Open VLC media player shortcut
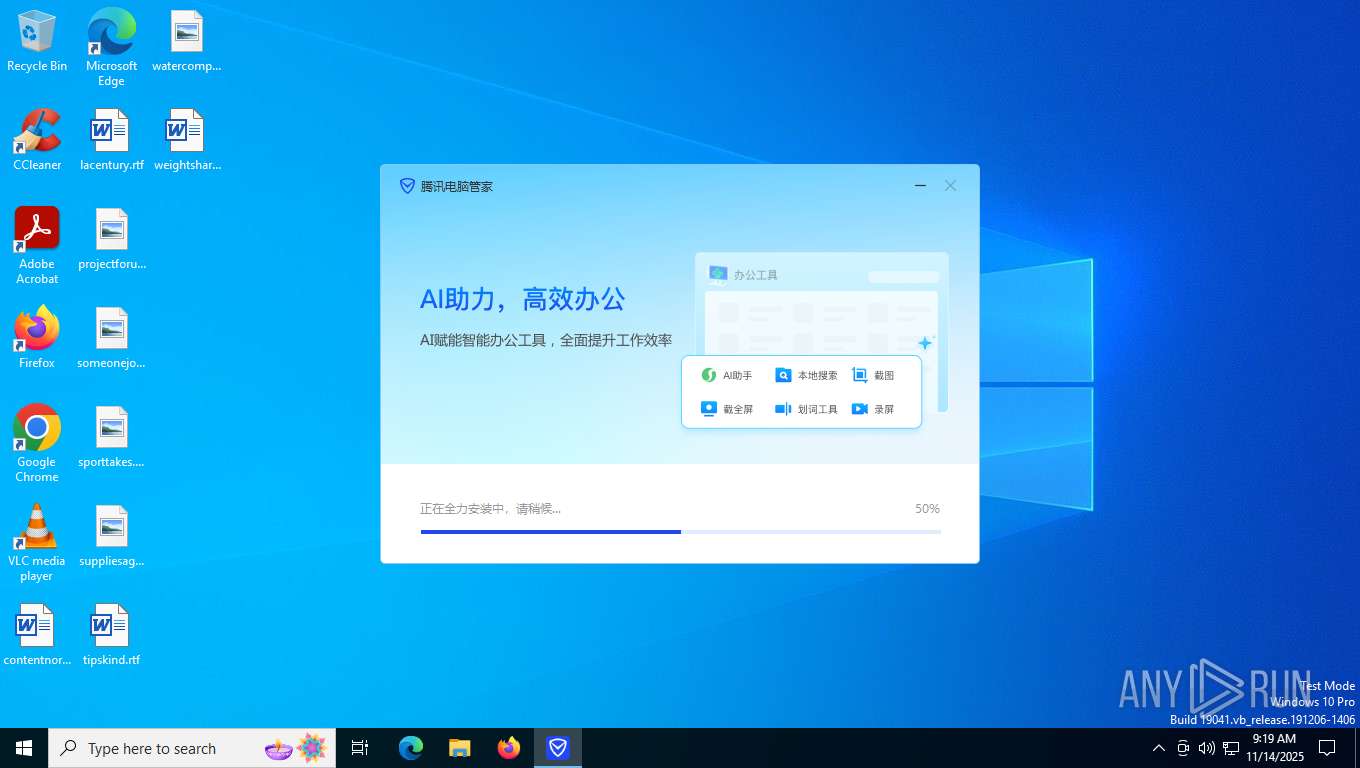The width and height of the screenshot is (1360, 768). 37,543
